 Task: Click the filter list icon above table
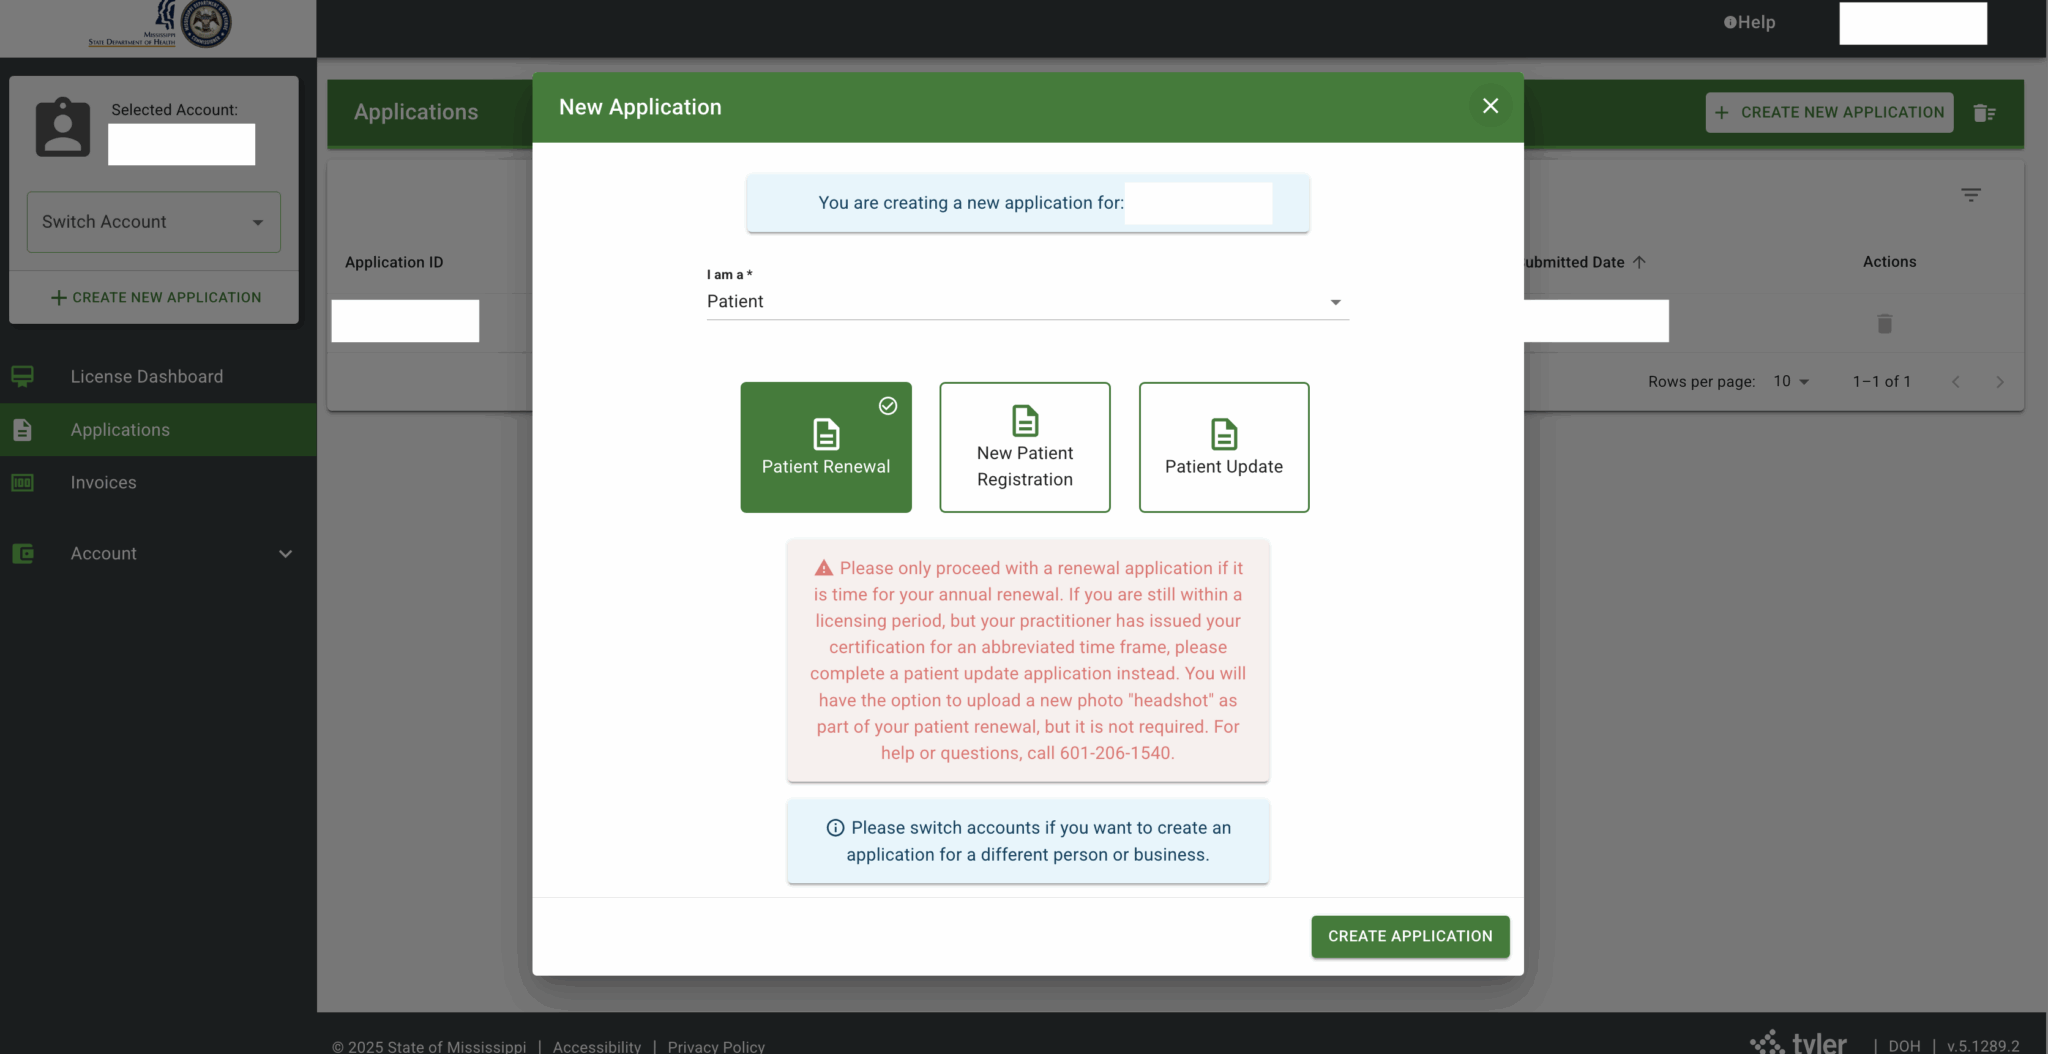point(1970,195)
